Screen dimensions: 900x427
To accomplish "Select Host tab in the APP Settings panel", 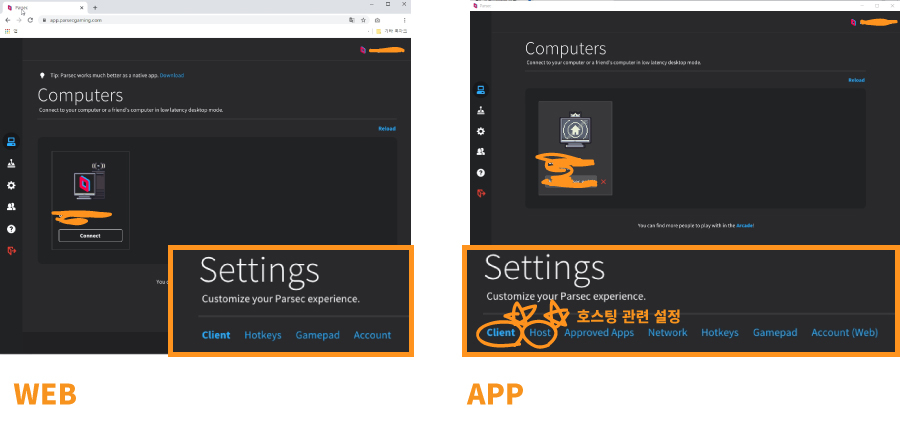I will (x=540, y=332).
